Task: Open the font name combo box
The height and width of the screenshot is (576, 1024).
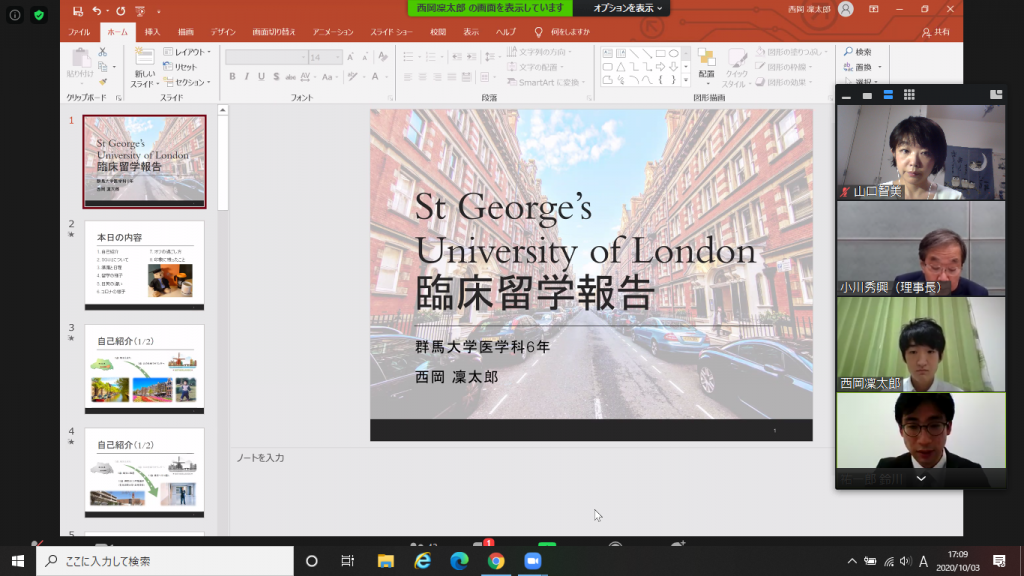Action: coord(266,57)
